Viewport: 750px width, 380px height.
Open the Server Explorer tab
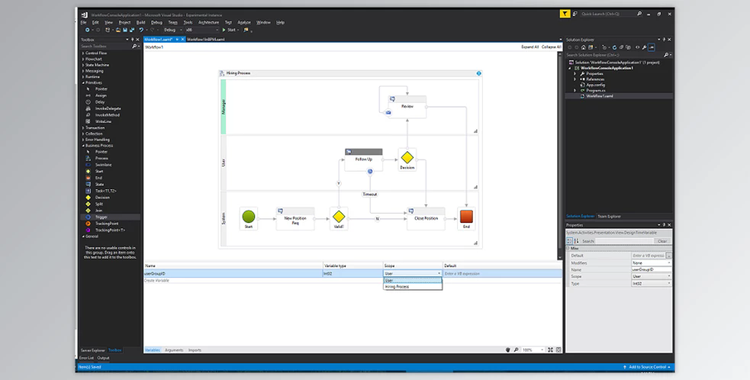[93, 350]
